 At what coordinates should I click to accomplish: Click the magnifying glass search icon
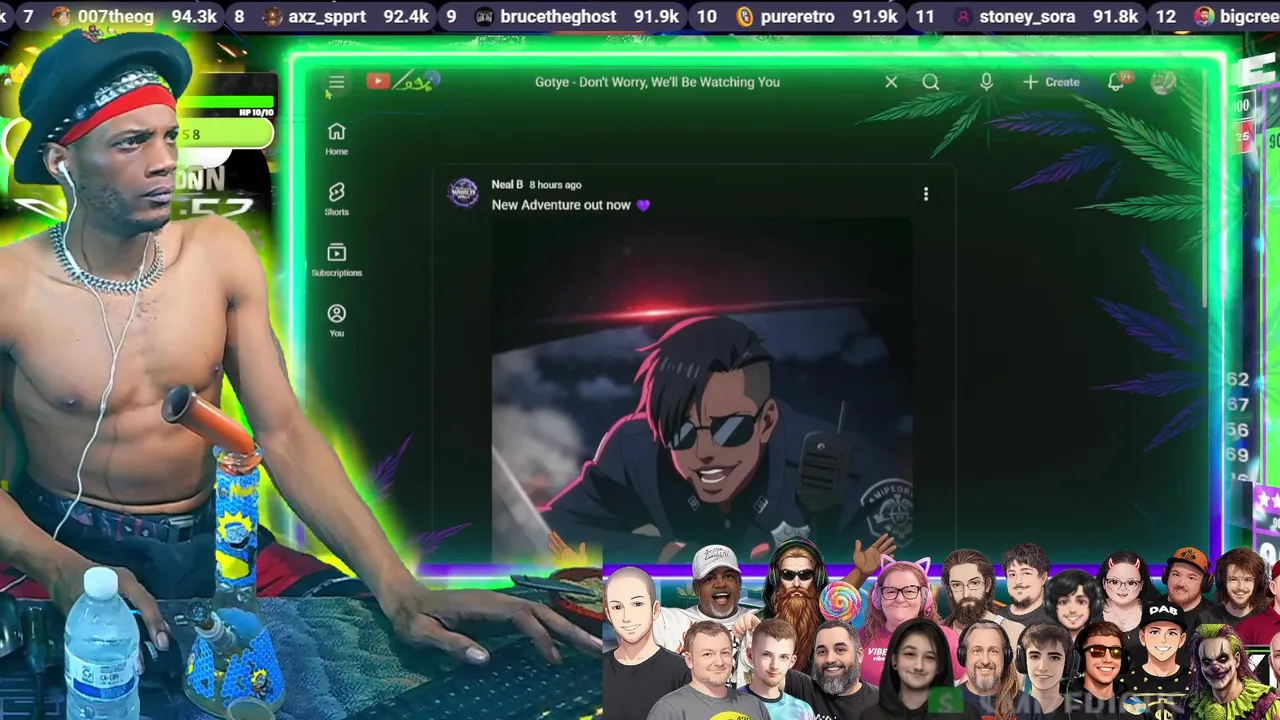click(931, 82)
